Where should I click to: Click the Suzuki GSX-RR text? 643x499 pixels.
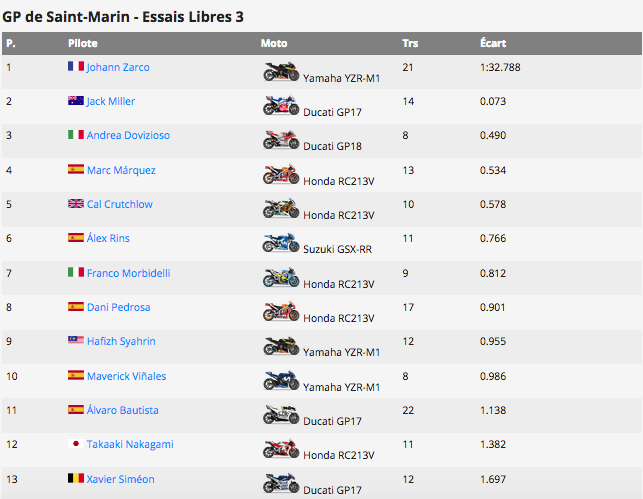[337, 249]
